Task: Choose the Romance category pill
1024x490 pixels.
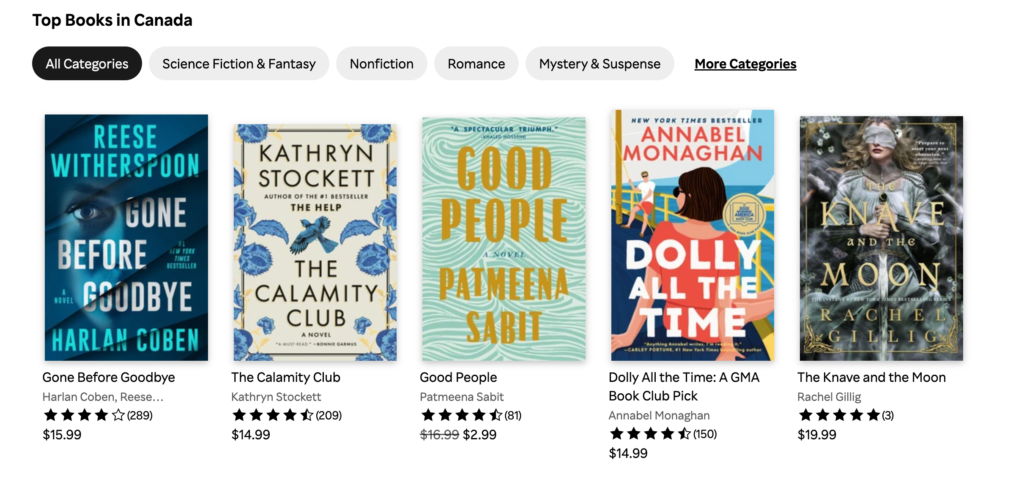Action: pos(476,63)
